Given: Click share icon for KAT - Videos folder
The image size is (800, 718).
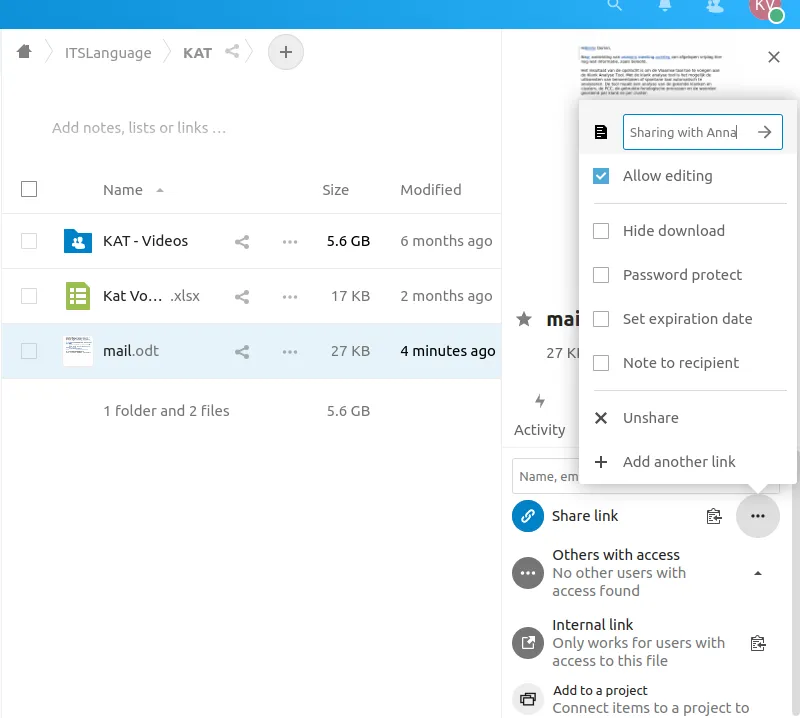Looking at the screenshot, I should click(x=242, y=241).
